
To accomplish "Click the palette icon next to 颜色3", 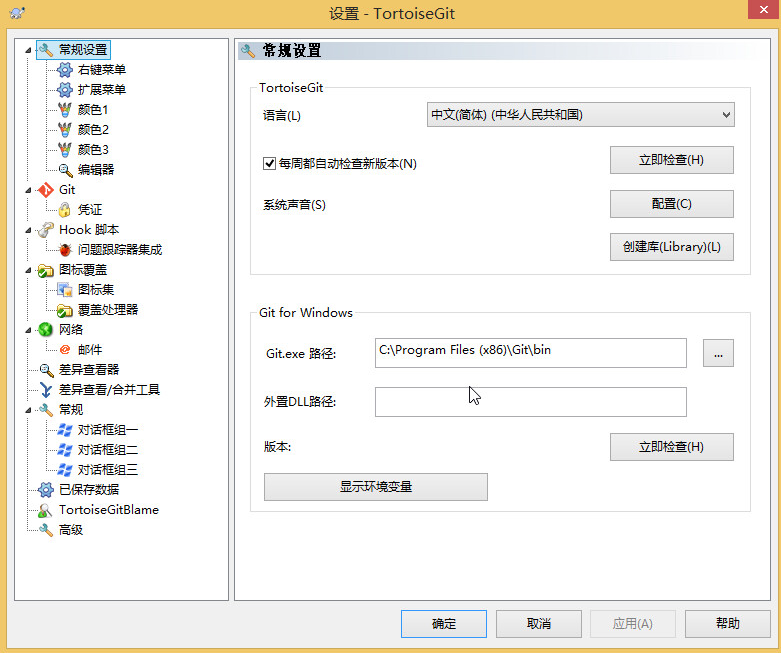I will point(65,149).
